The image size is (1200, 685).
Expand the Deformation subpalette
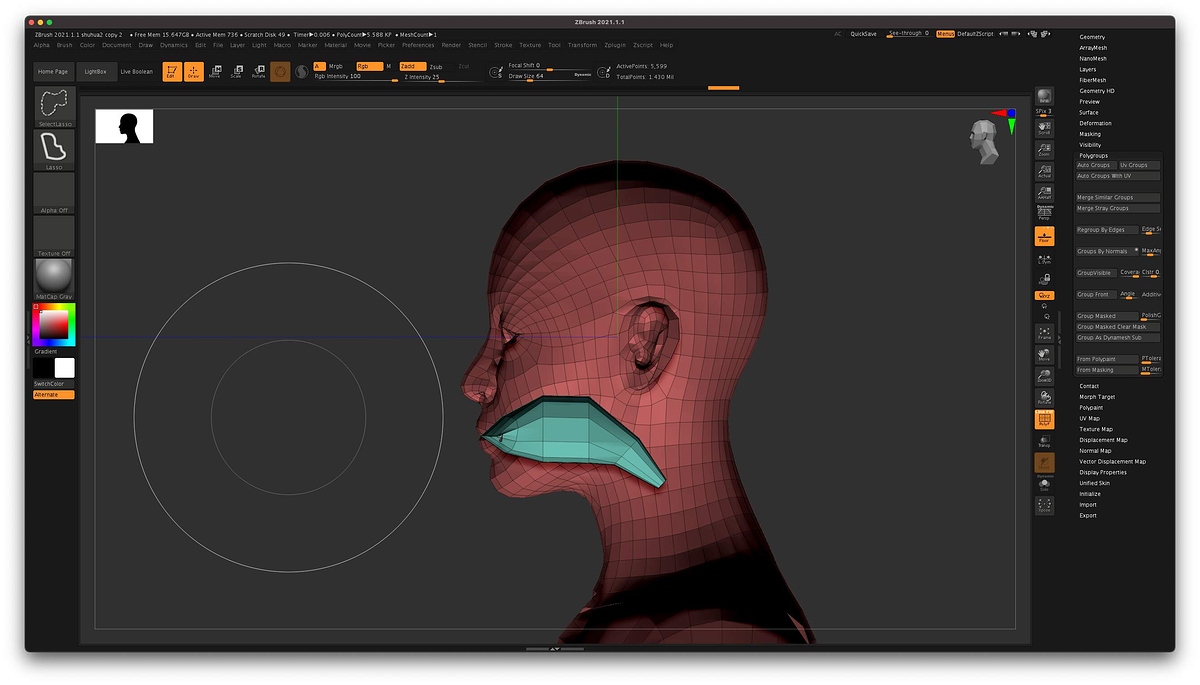(1095, 123)
